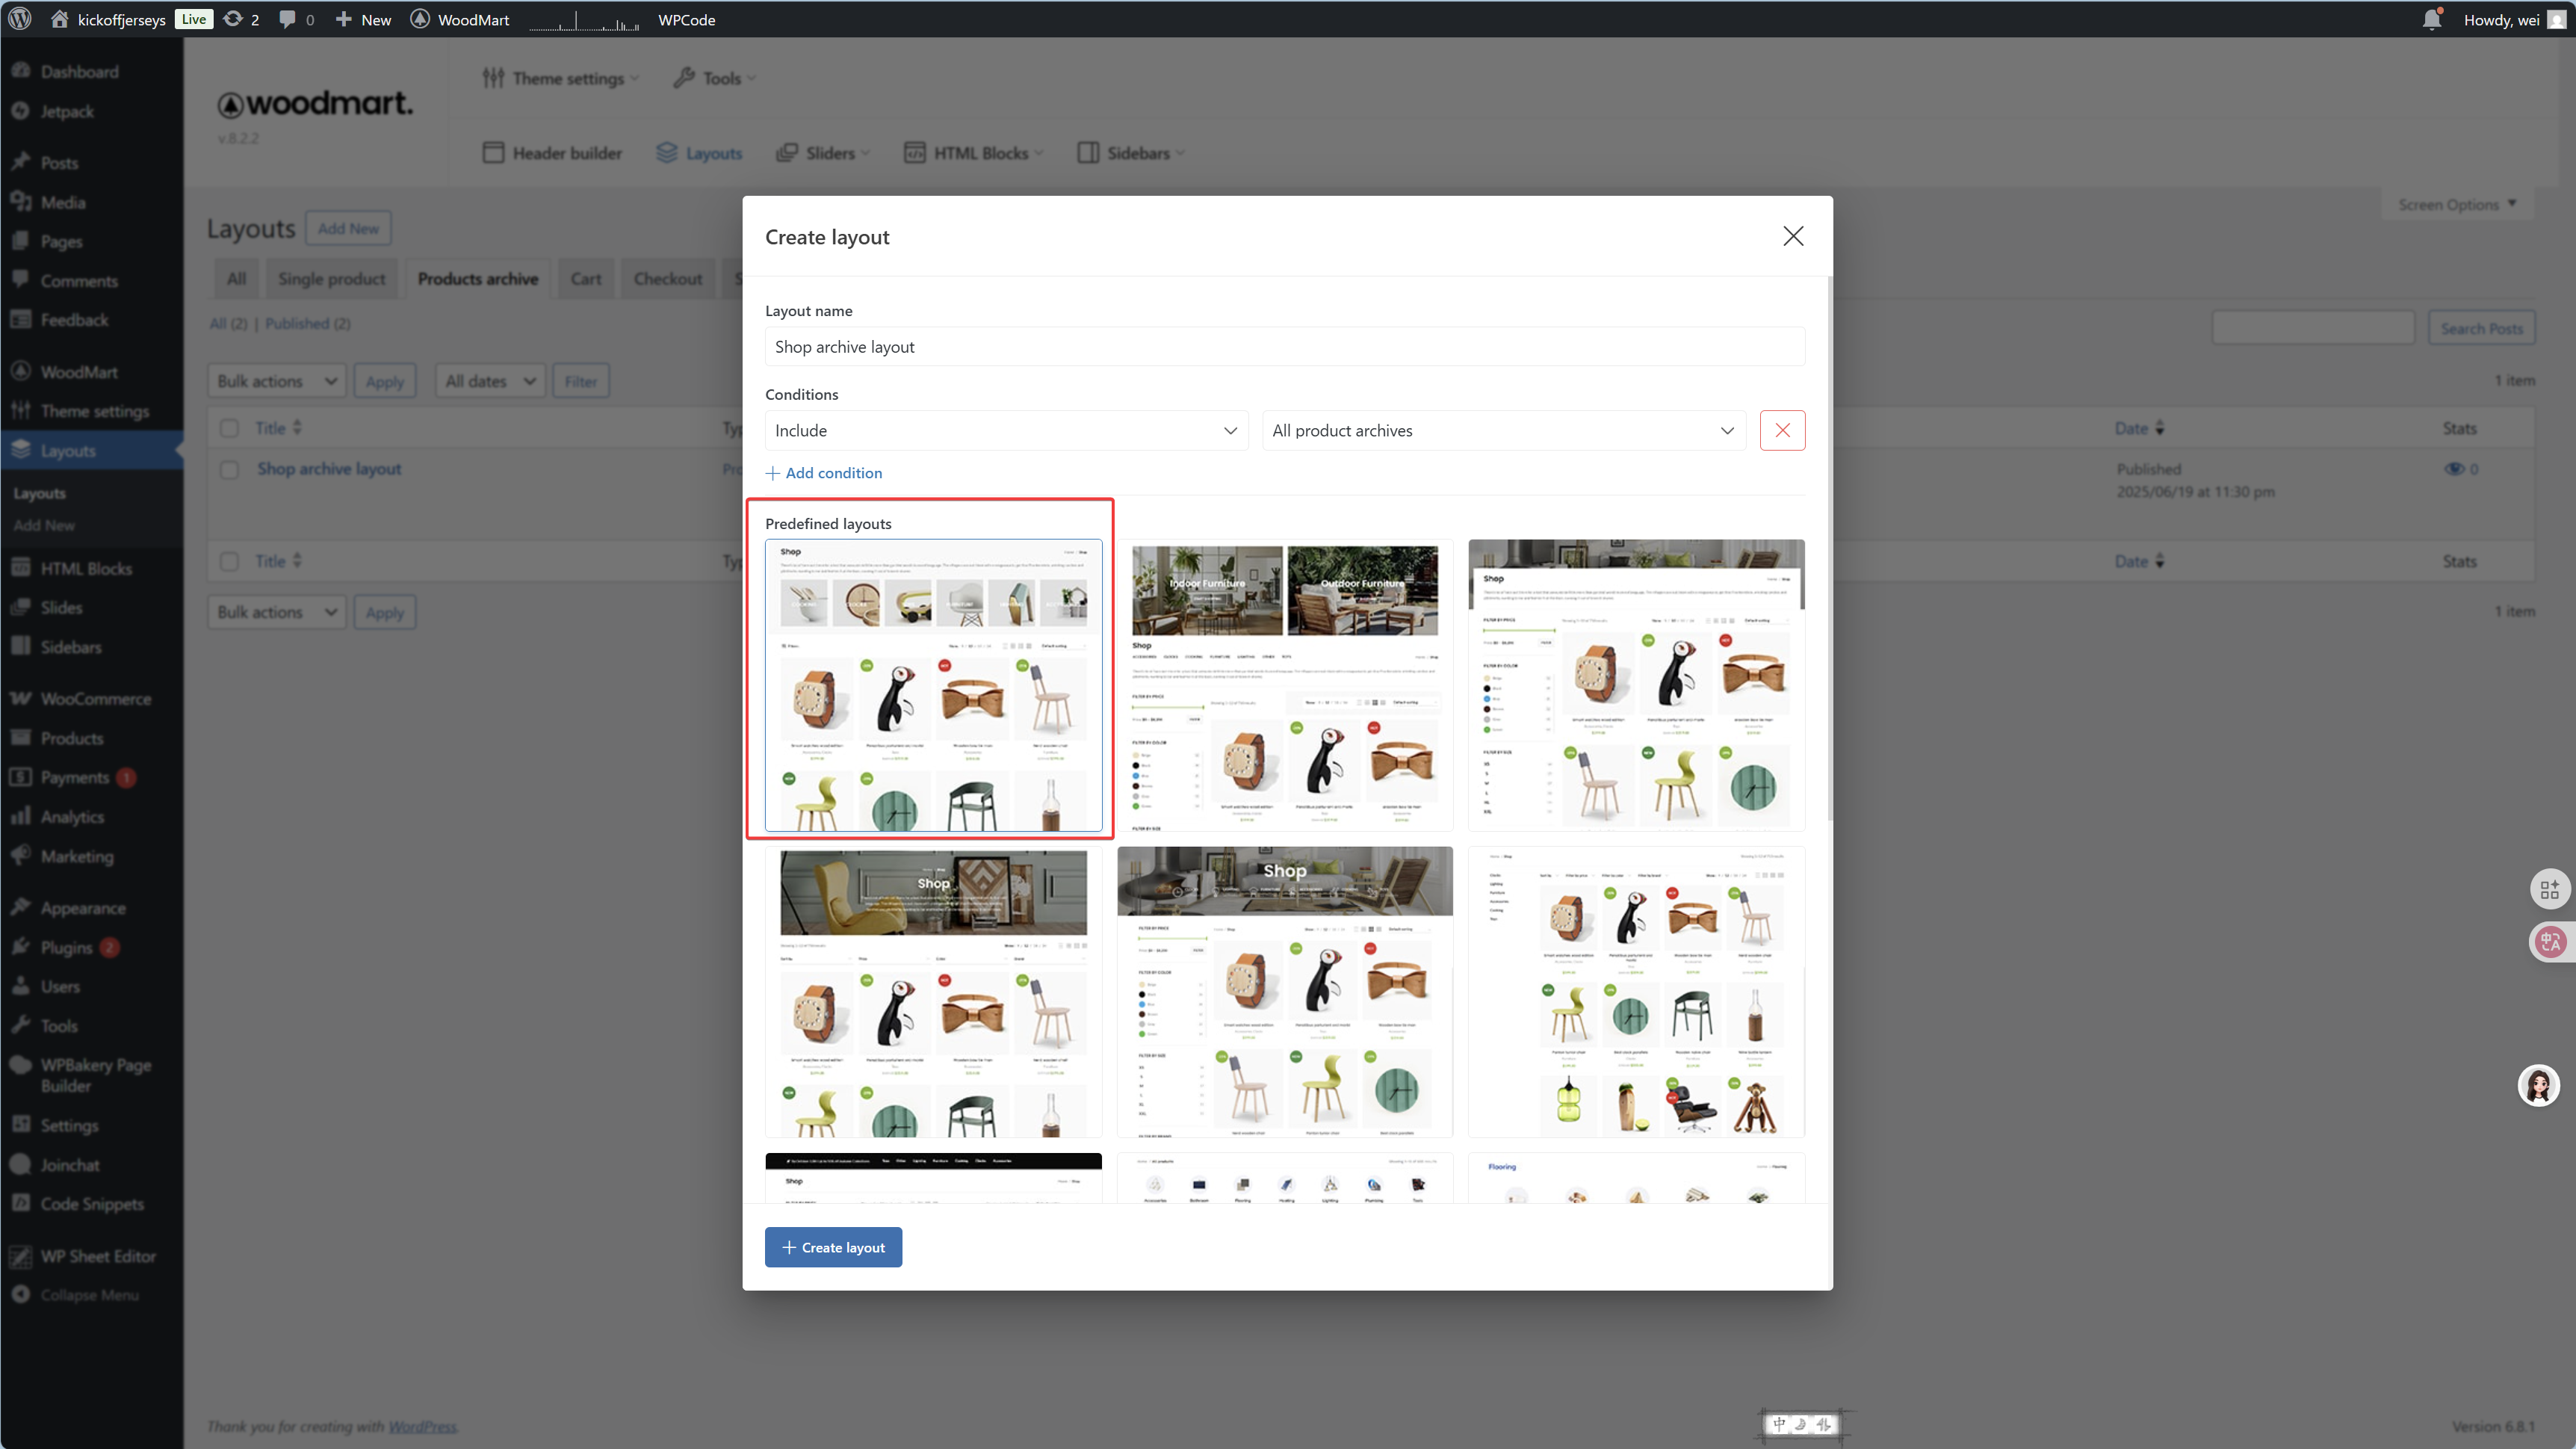This screenshot has width=2576, height=1449.
Task: Click the Add condition link
Action: [x=824, y=473]
